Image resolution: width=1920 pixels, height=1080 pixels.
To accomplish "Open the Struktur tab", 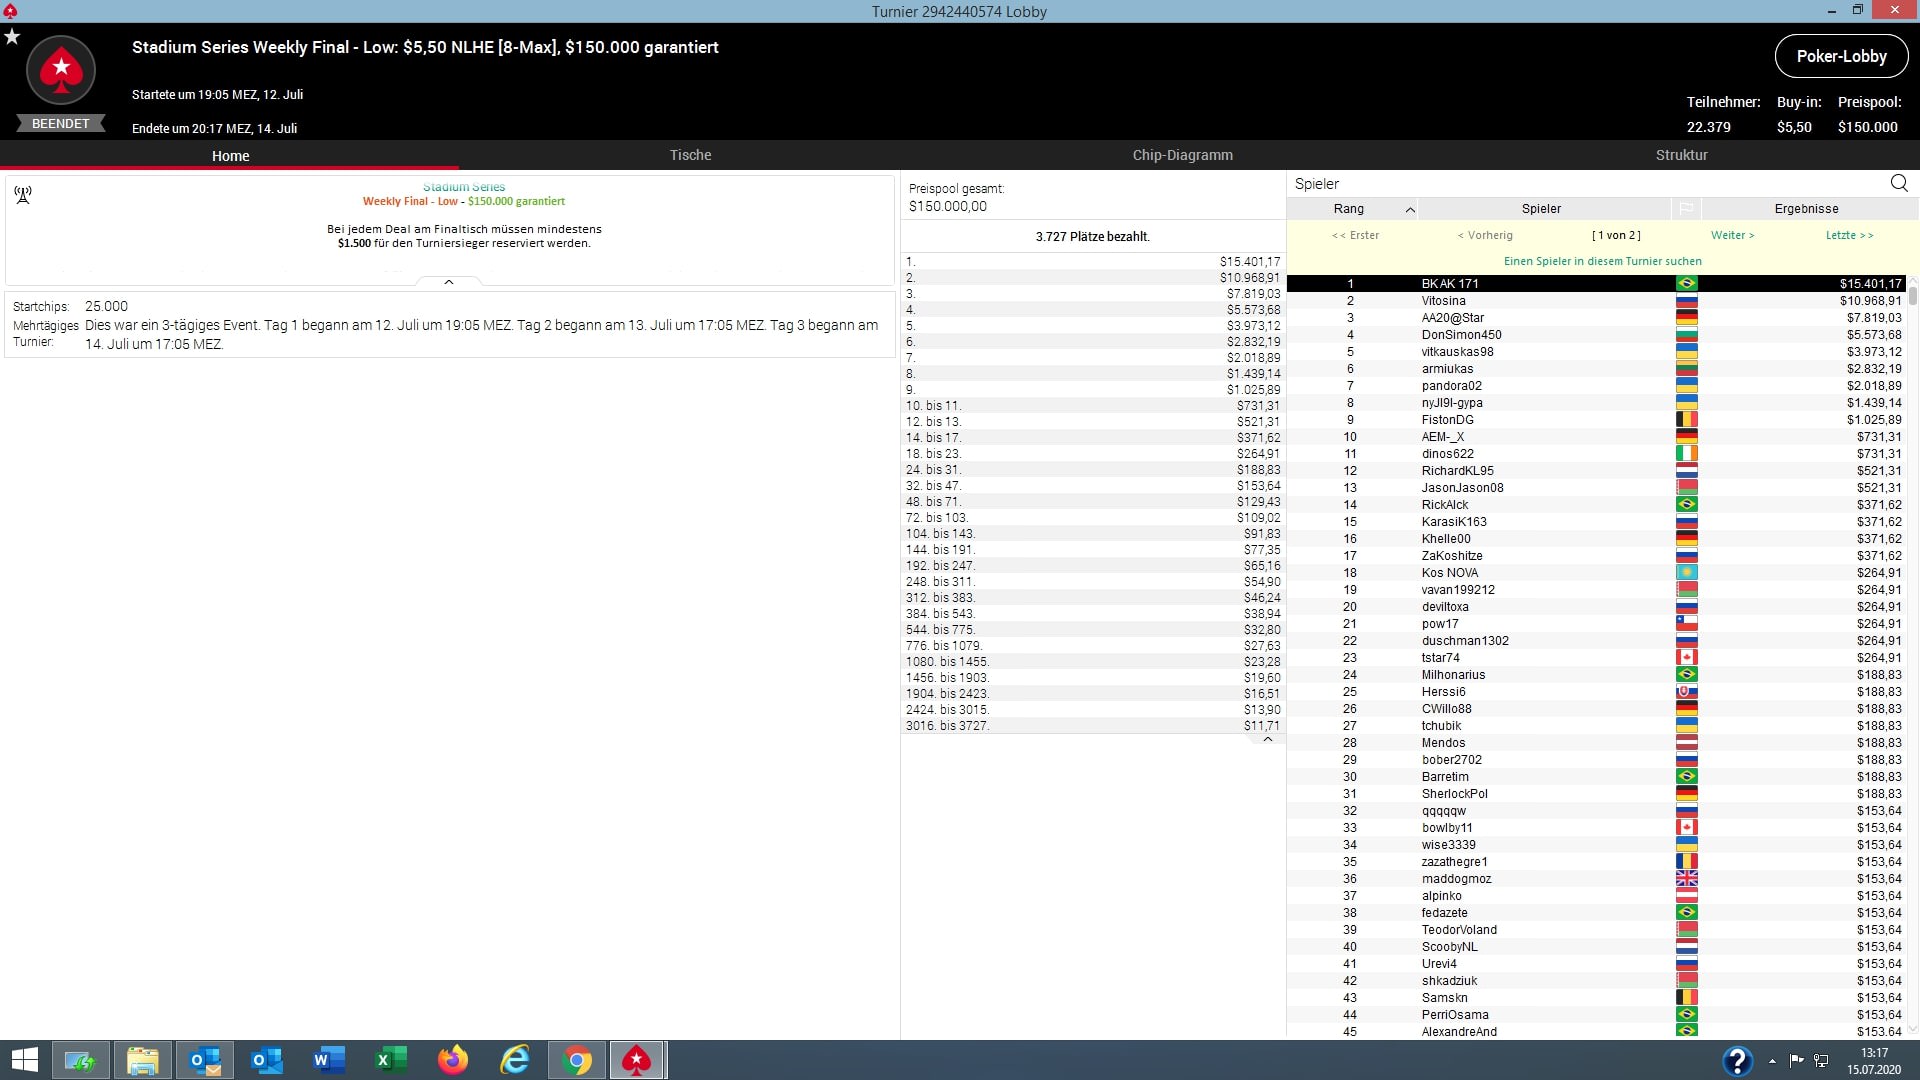I will coord(1681,155).
